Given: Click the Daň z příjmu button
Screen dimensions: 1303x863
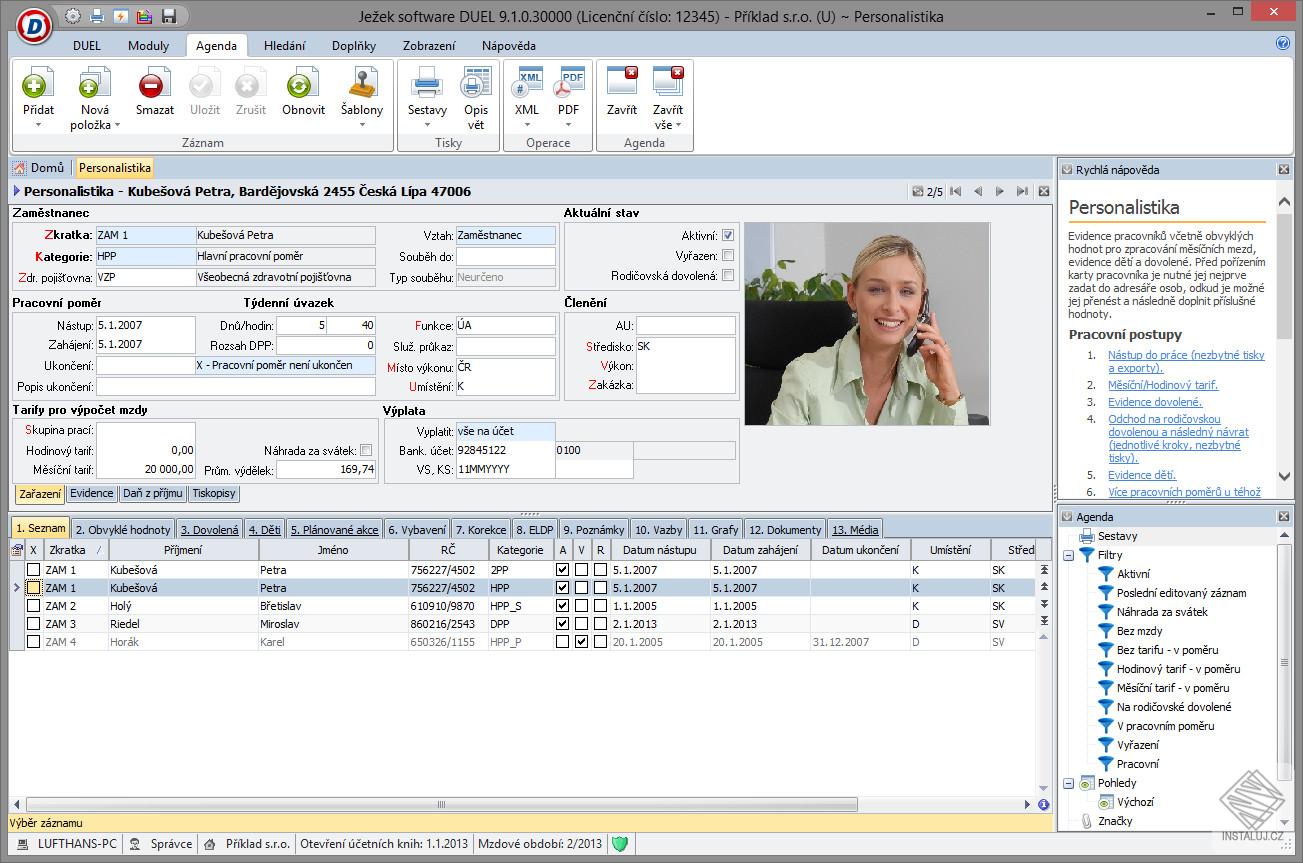Looking at the screenshot, I should [152, 493].
